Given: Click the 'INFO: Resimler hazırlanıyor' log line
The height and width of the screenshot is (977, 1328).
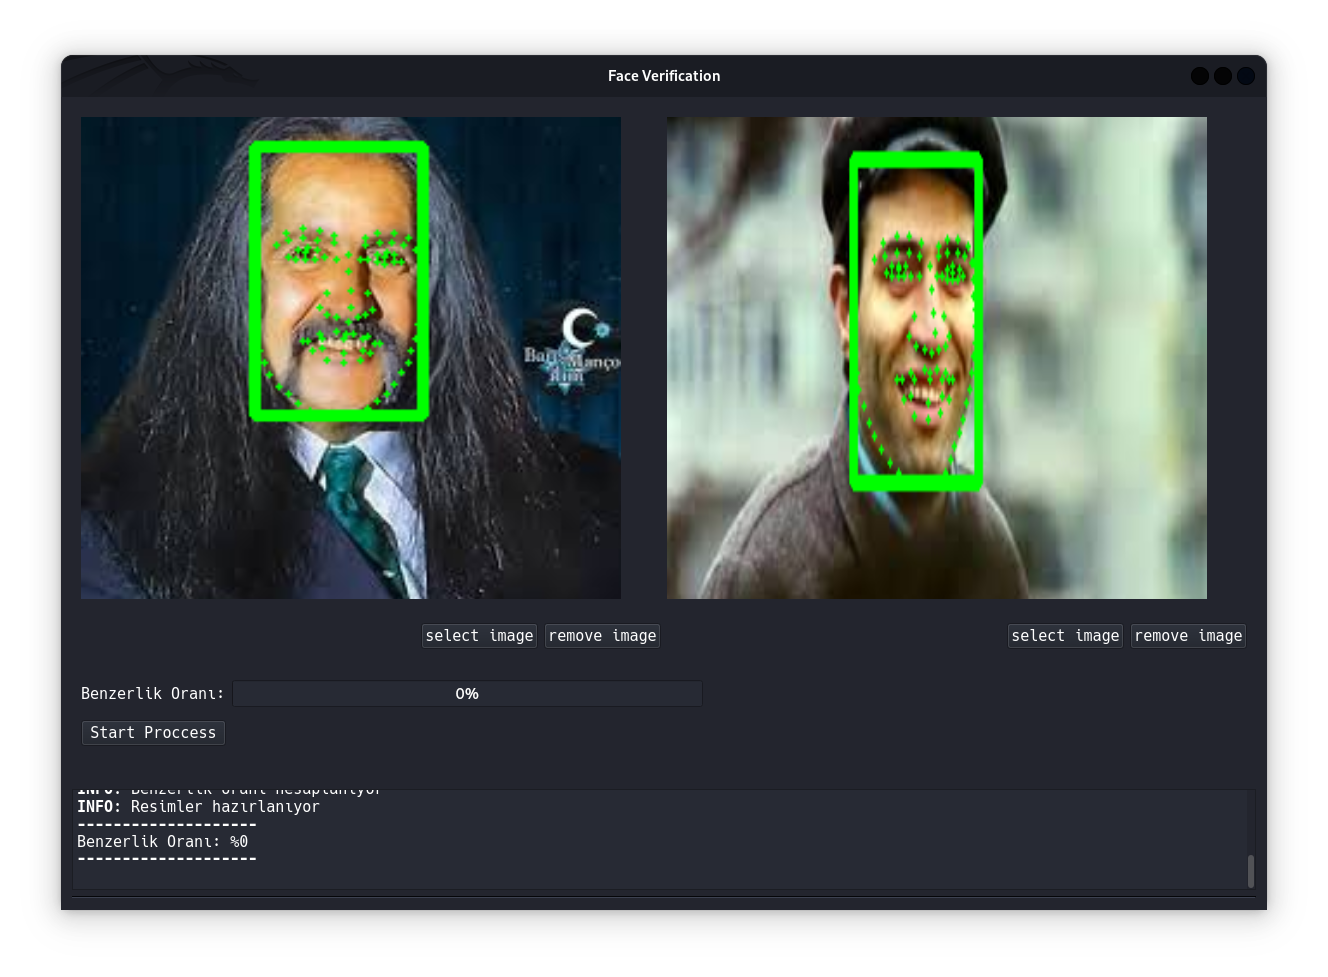Looking at the screenshot, I should point(198,807).
